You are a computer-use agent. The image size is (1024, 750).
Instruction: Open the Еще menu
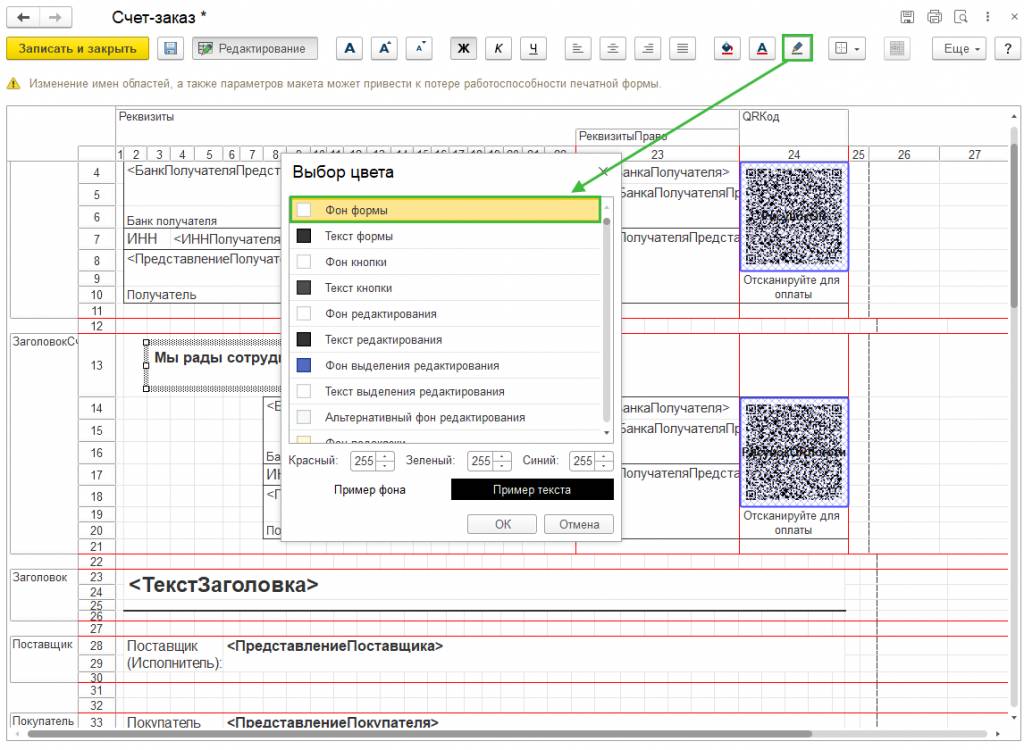coord(959,48)
